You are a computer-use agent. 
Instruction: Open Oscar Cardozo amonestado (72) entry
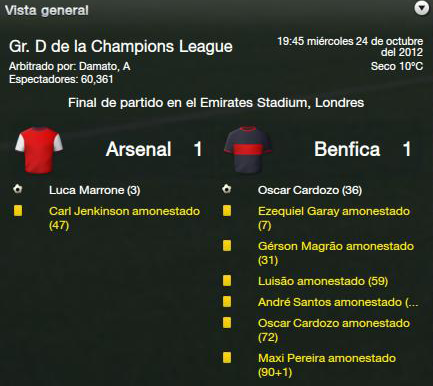334,330
